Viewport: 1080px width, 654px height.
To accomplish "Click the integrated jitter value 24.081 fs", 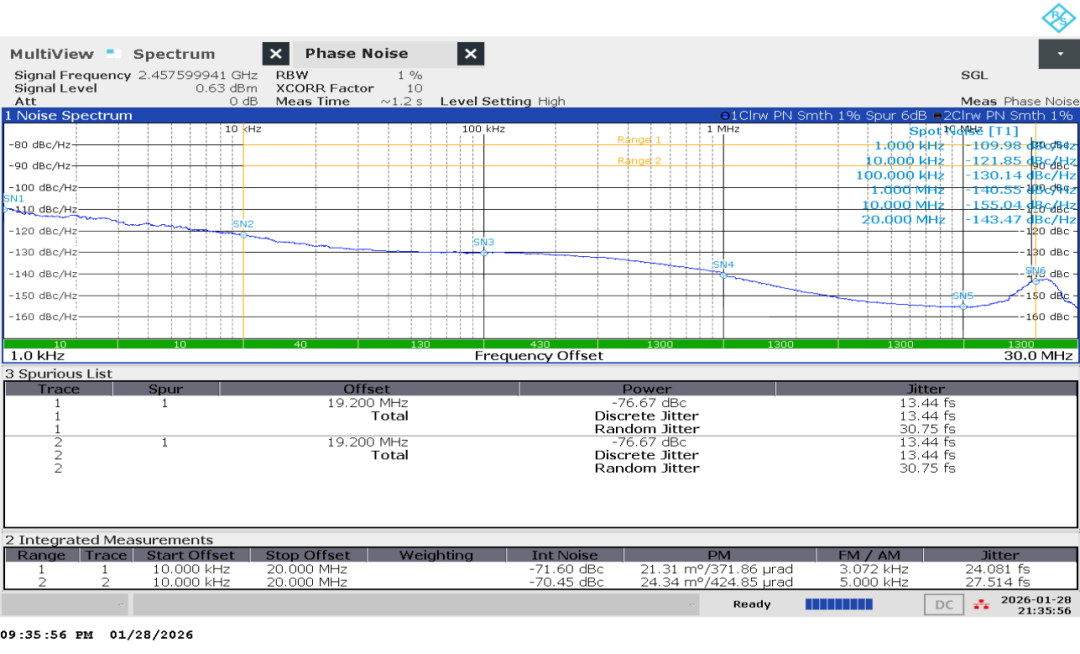I will [998, 569].
